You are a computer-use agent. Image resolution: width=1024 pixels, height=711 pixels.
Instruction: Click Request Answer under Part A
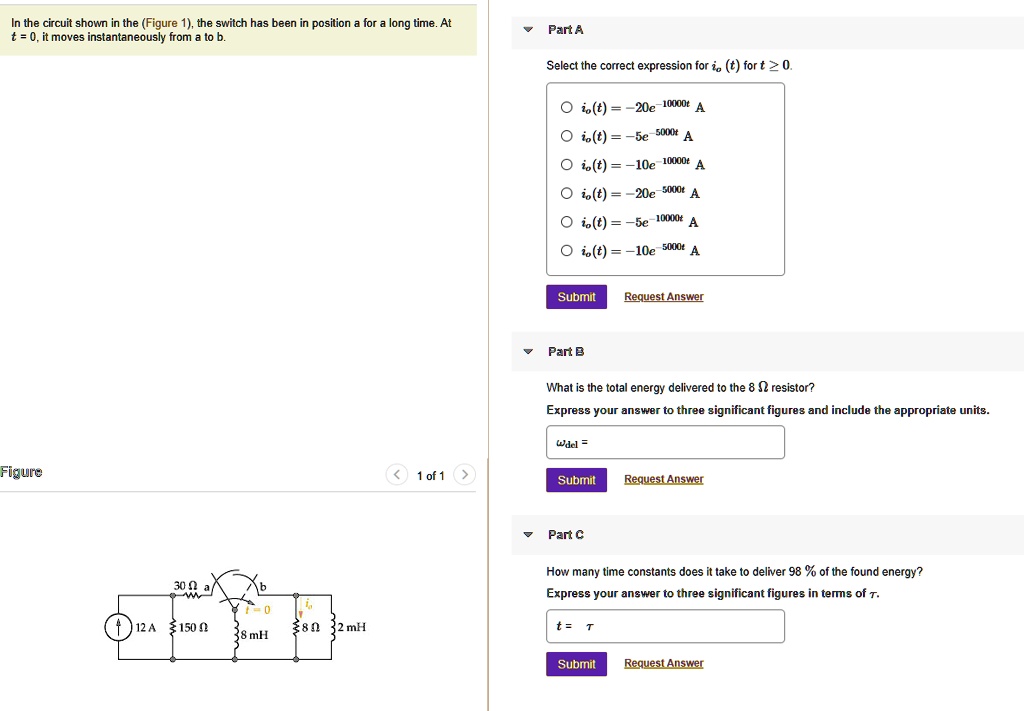663,296
